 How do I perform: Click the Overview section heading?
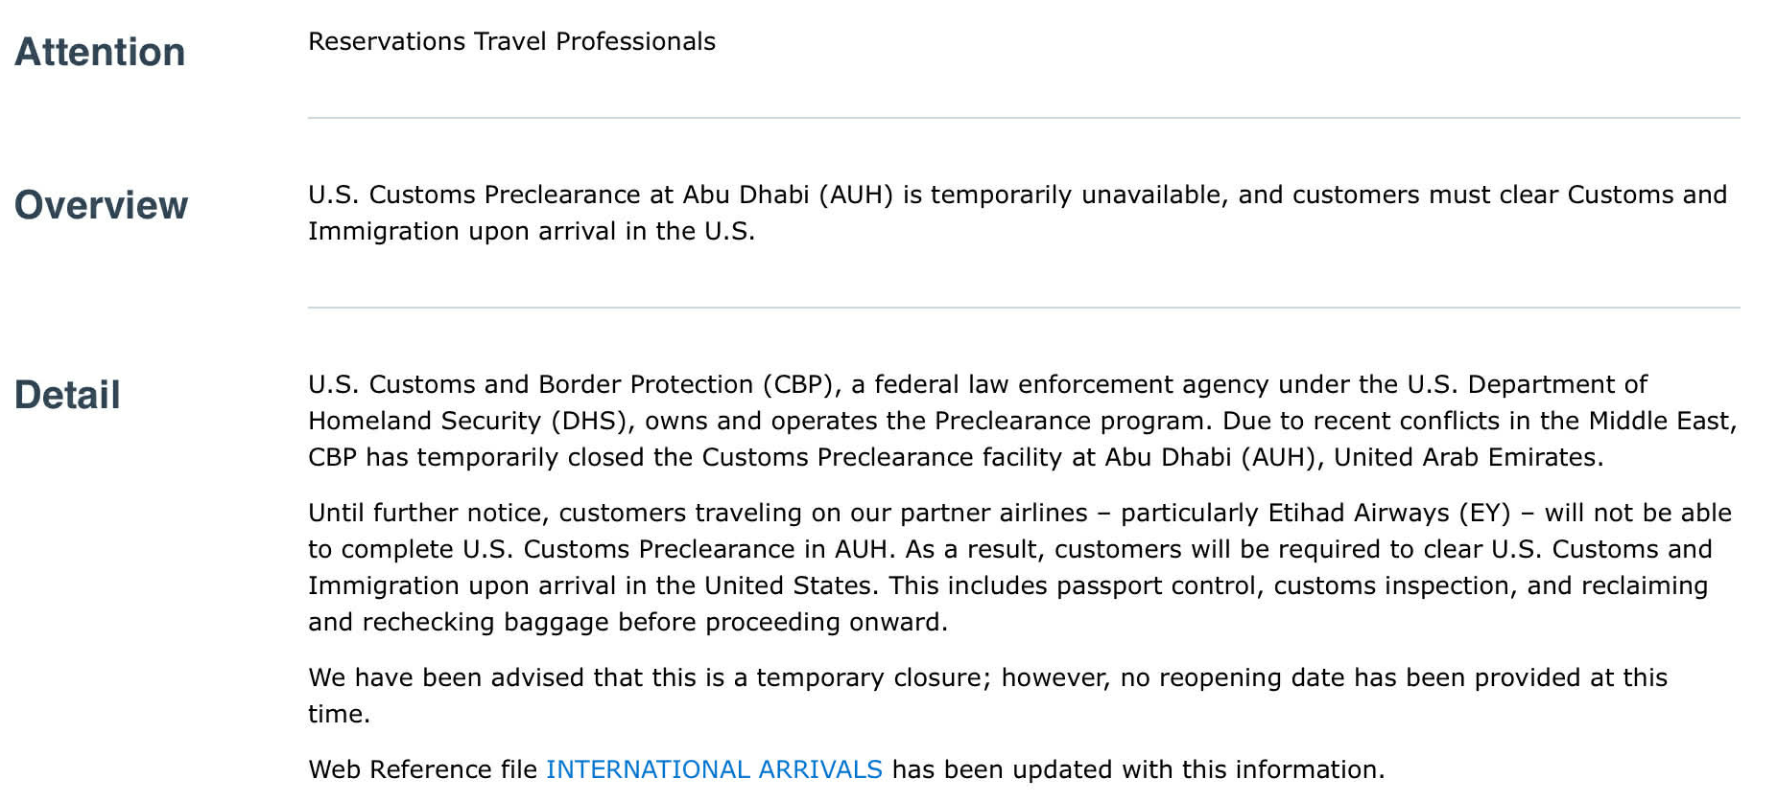click(x=101, y=205)
